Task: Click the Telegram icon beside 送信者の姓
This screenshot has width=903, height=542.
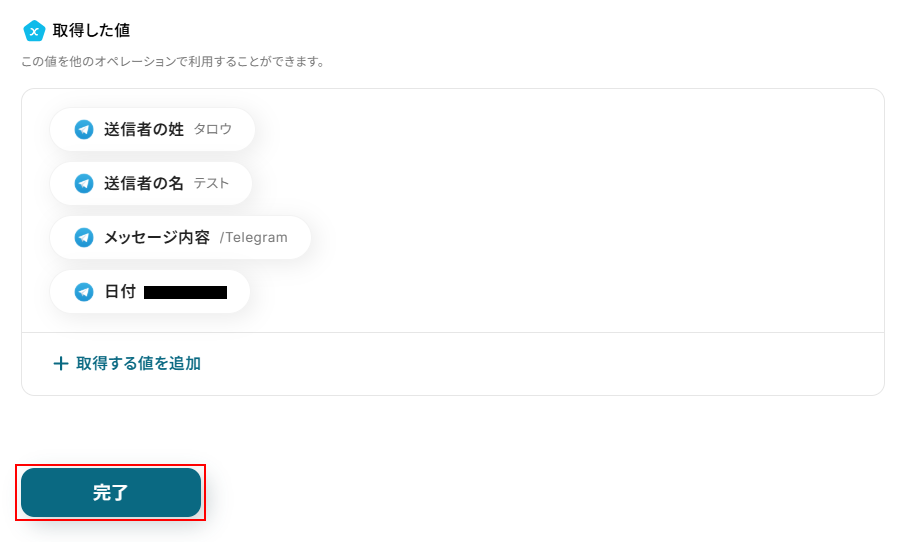Action: coord(84,129)
